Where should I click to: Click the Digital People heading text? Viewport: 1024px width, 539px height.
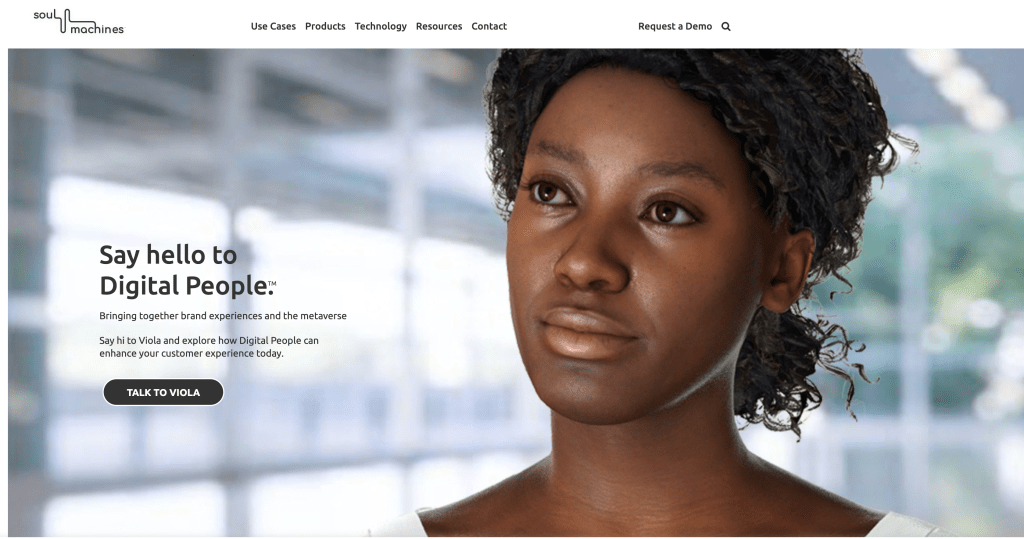click(184, 286)
